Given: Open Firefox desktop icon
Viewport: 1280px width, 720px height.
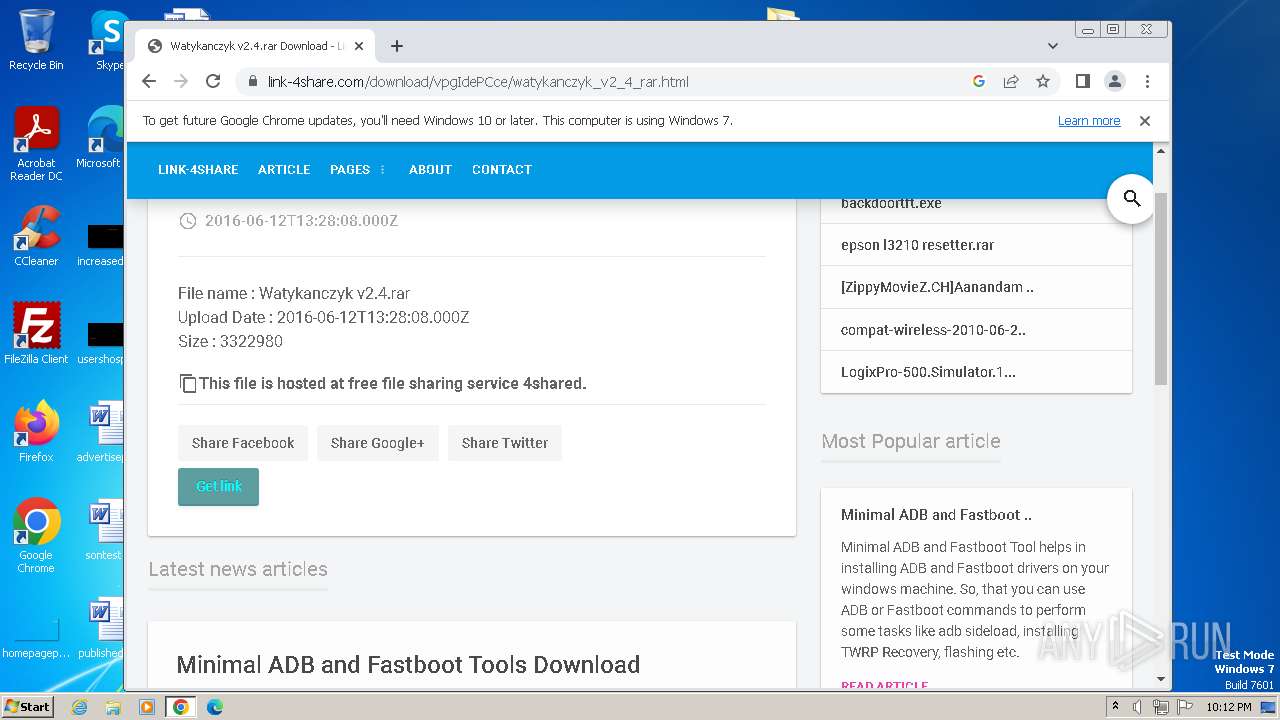Looking at the screenshot, I should (x=36, y=432).
